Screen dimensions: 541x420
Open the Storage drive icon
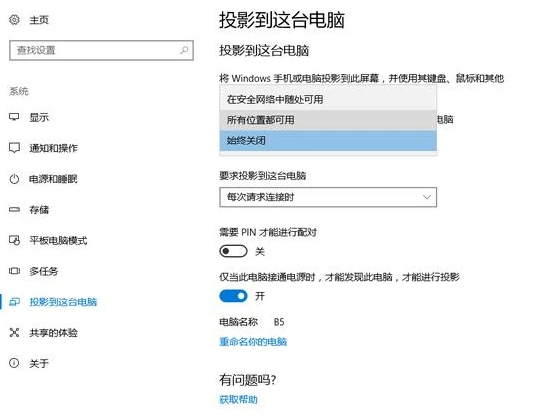14,209
